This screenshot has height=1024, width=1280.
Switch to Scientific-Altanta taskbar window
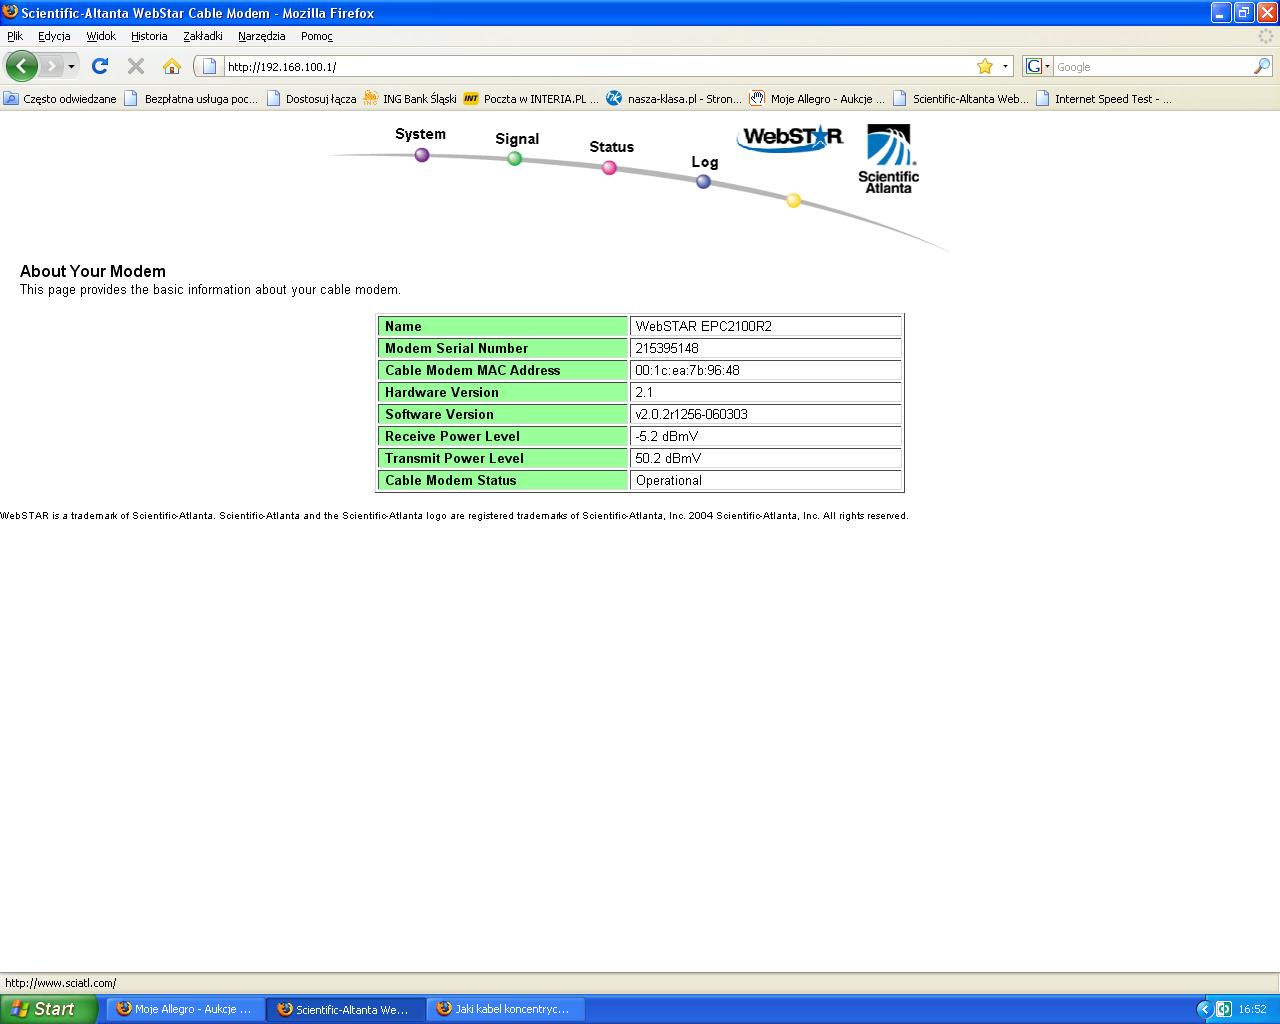[x=346, y=1009]
